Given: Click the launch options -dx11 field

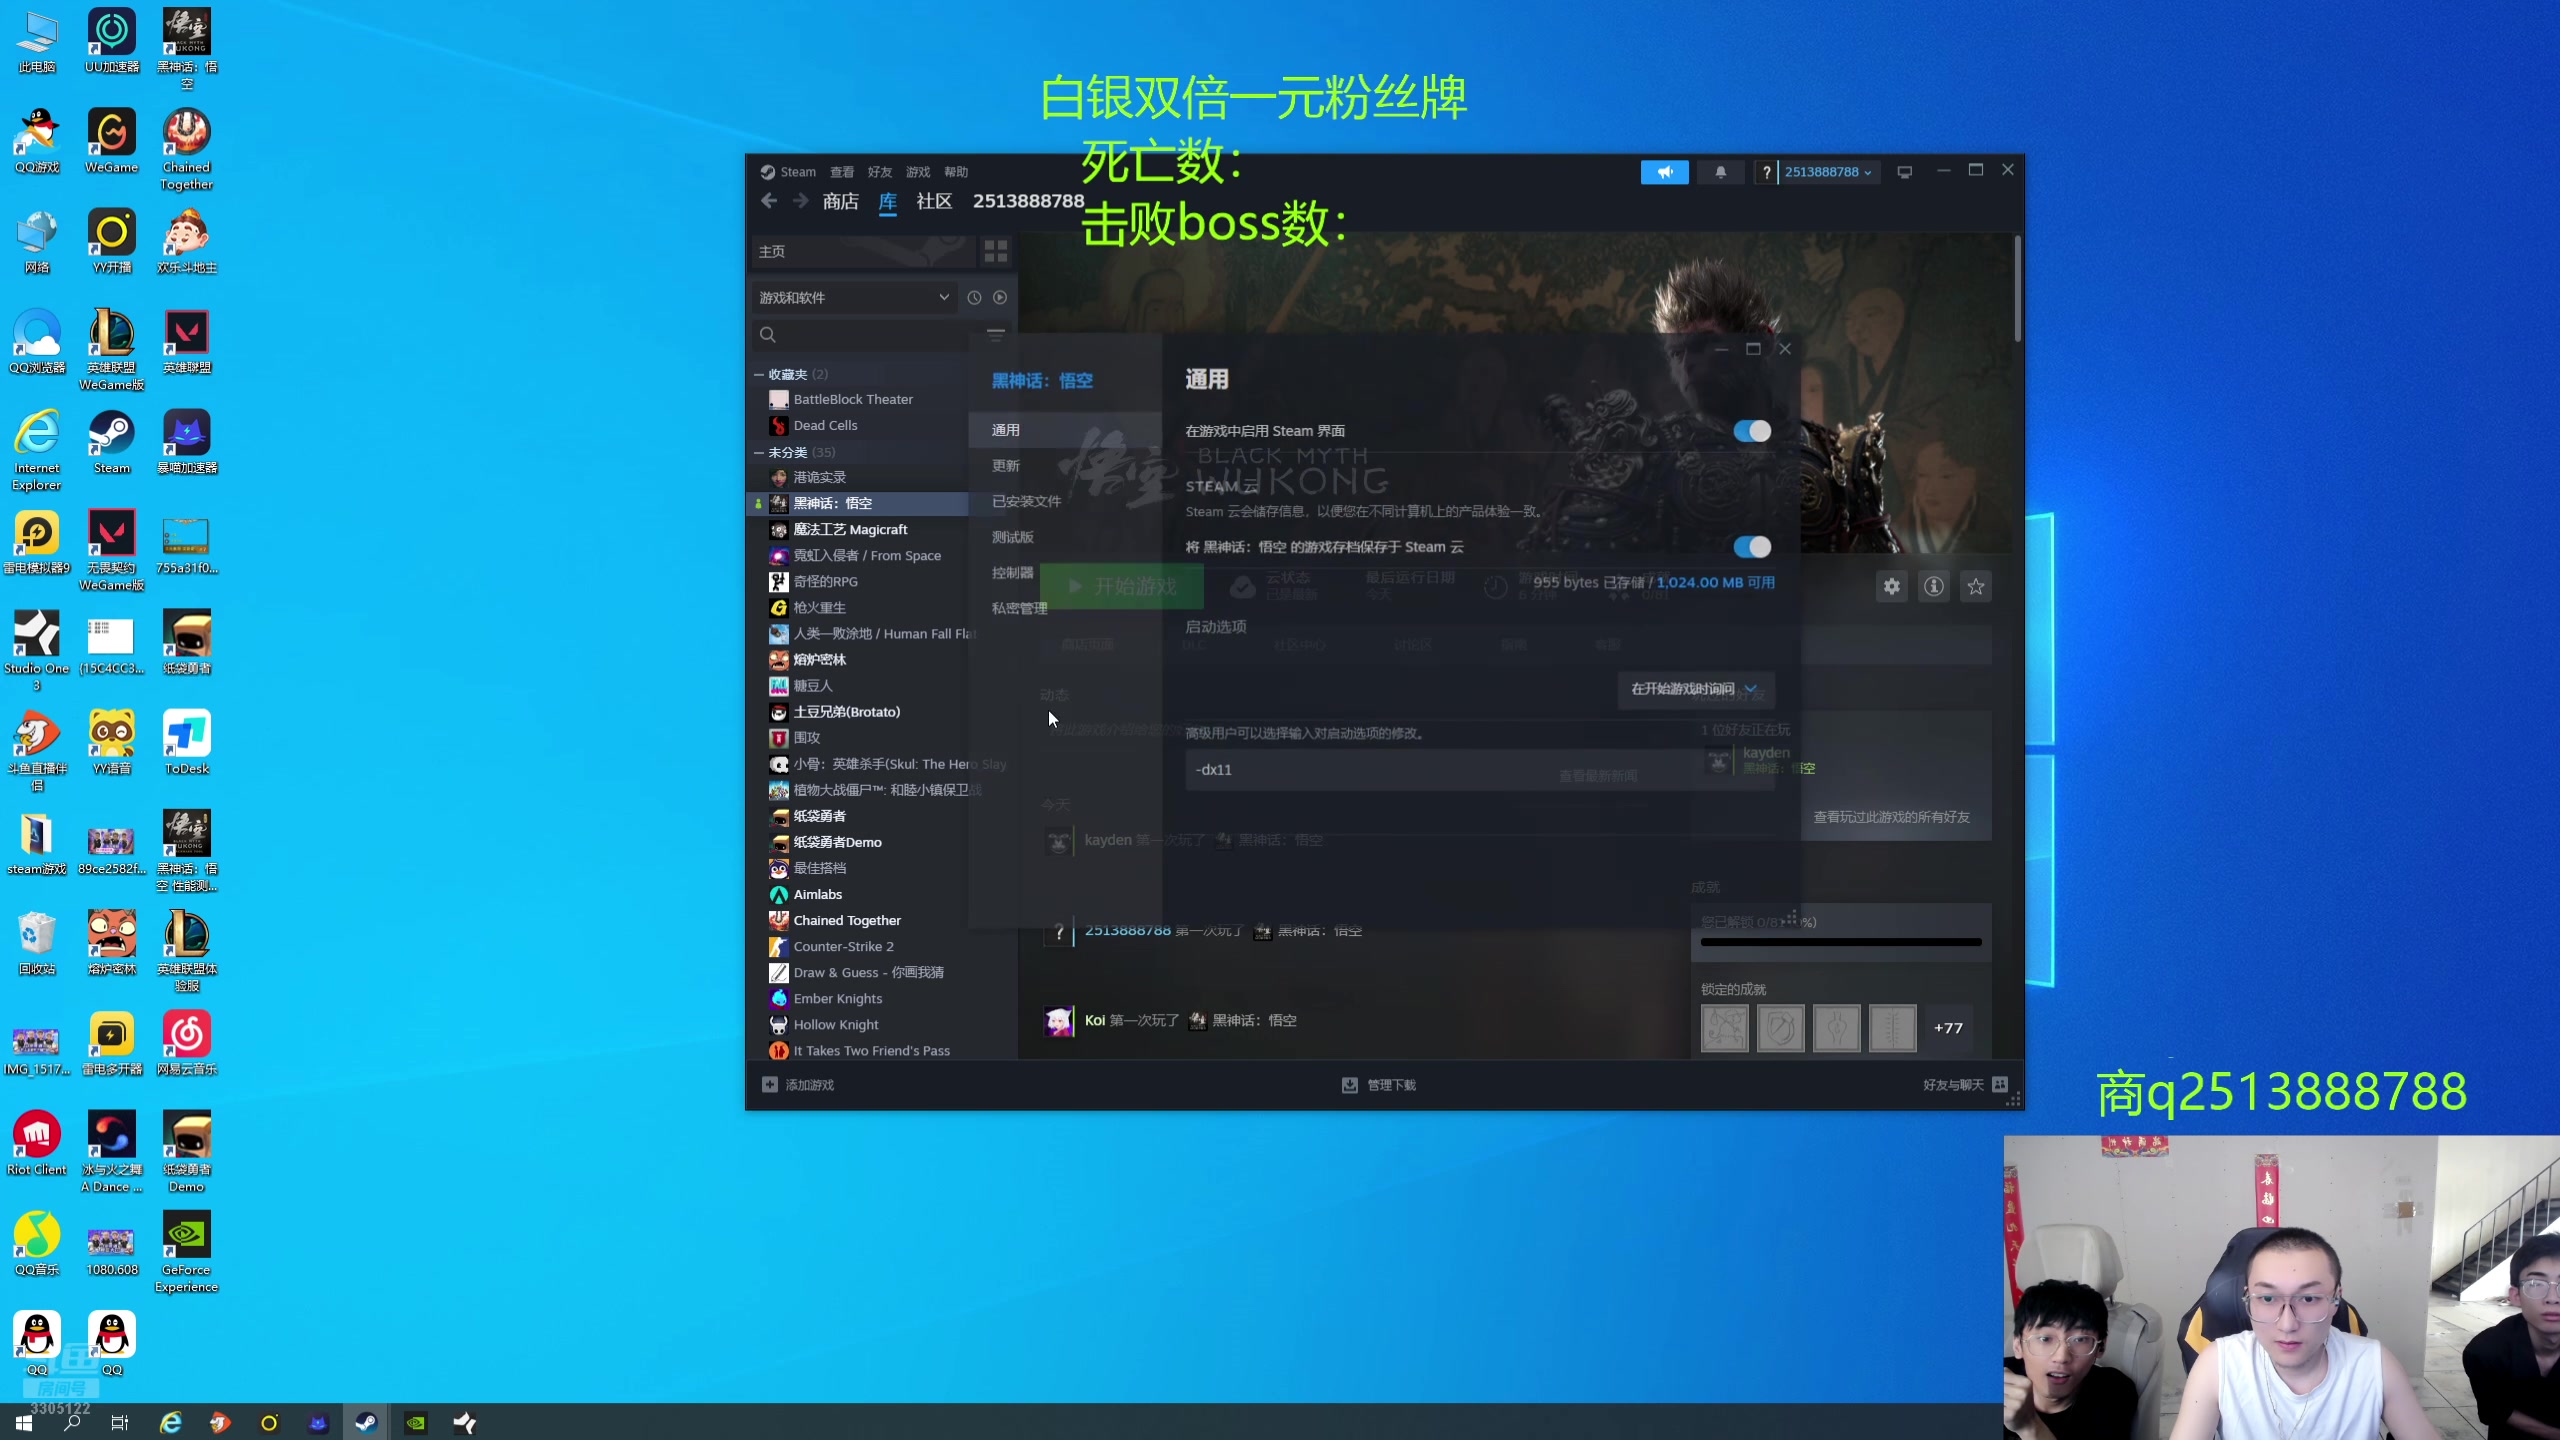Looking at the screenshot, I should tap(1480, 770).
